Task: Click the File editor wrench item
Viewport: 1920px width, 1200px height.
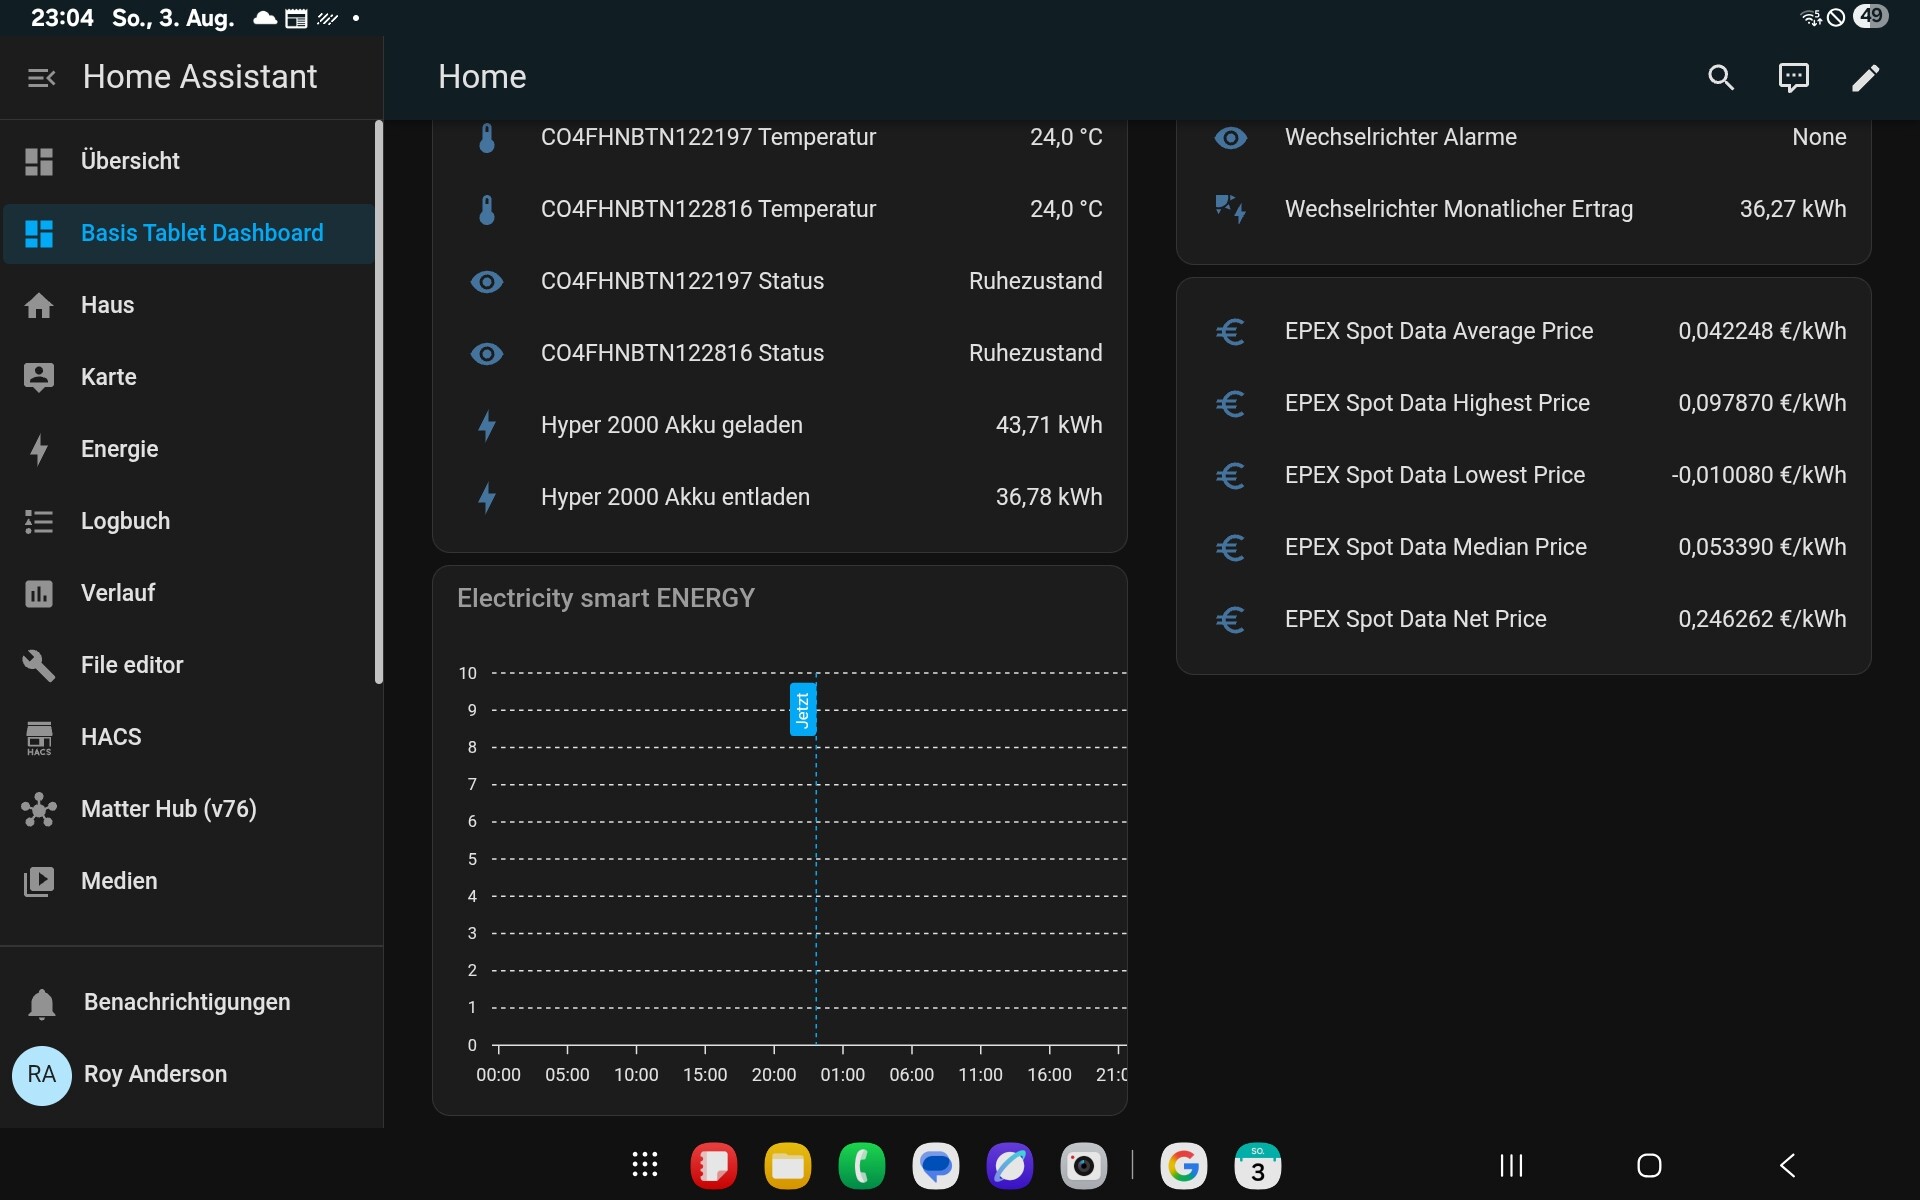Action: point(131,665)
